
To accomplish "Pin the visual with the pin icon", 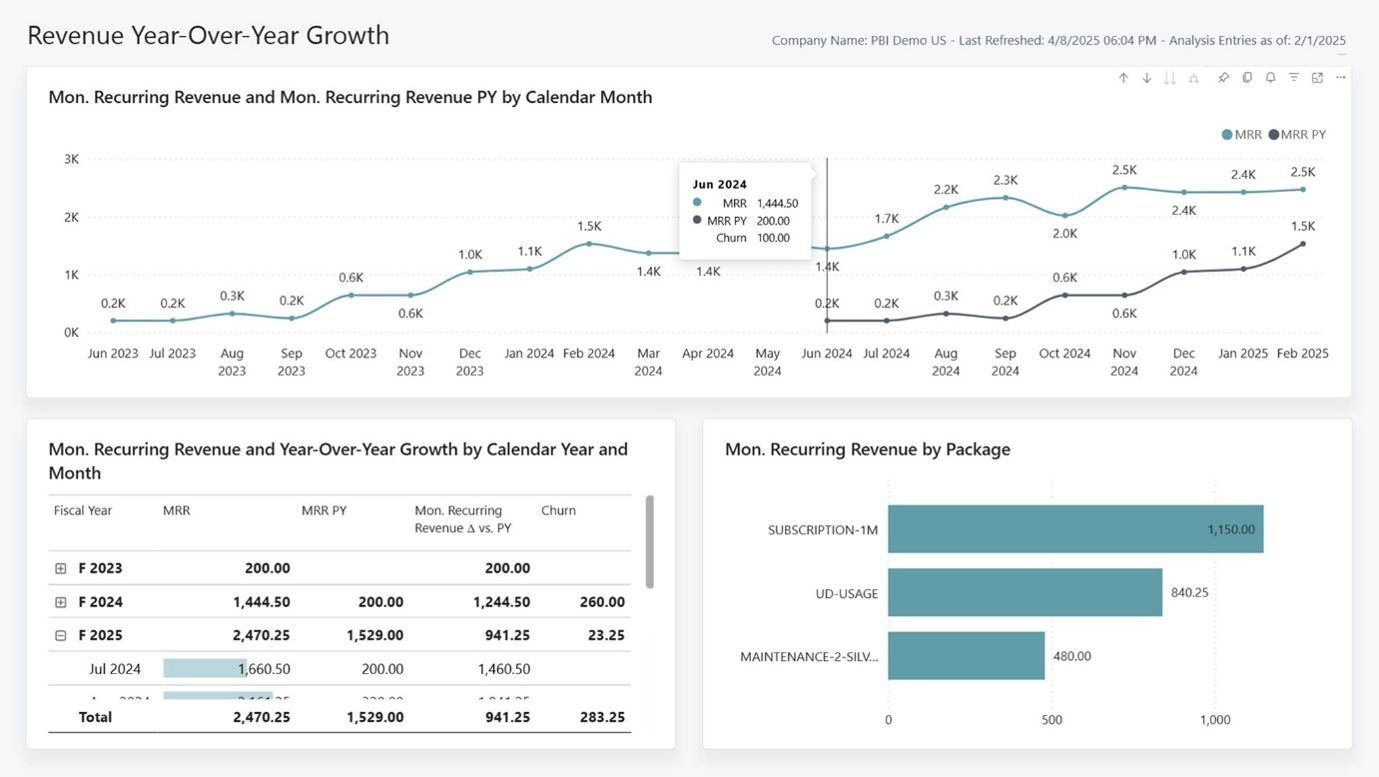I will pyautogui.click(x=1223, y=78).
